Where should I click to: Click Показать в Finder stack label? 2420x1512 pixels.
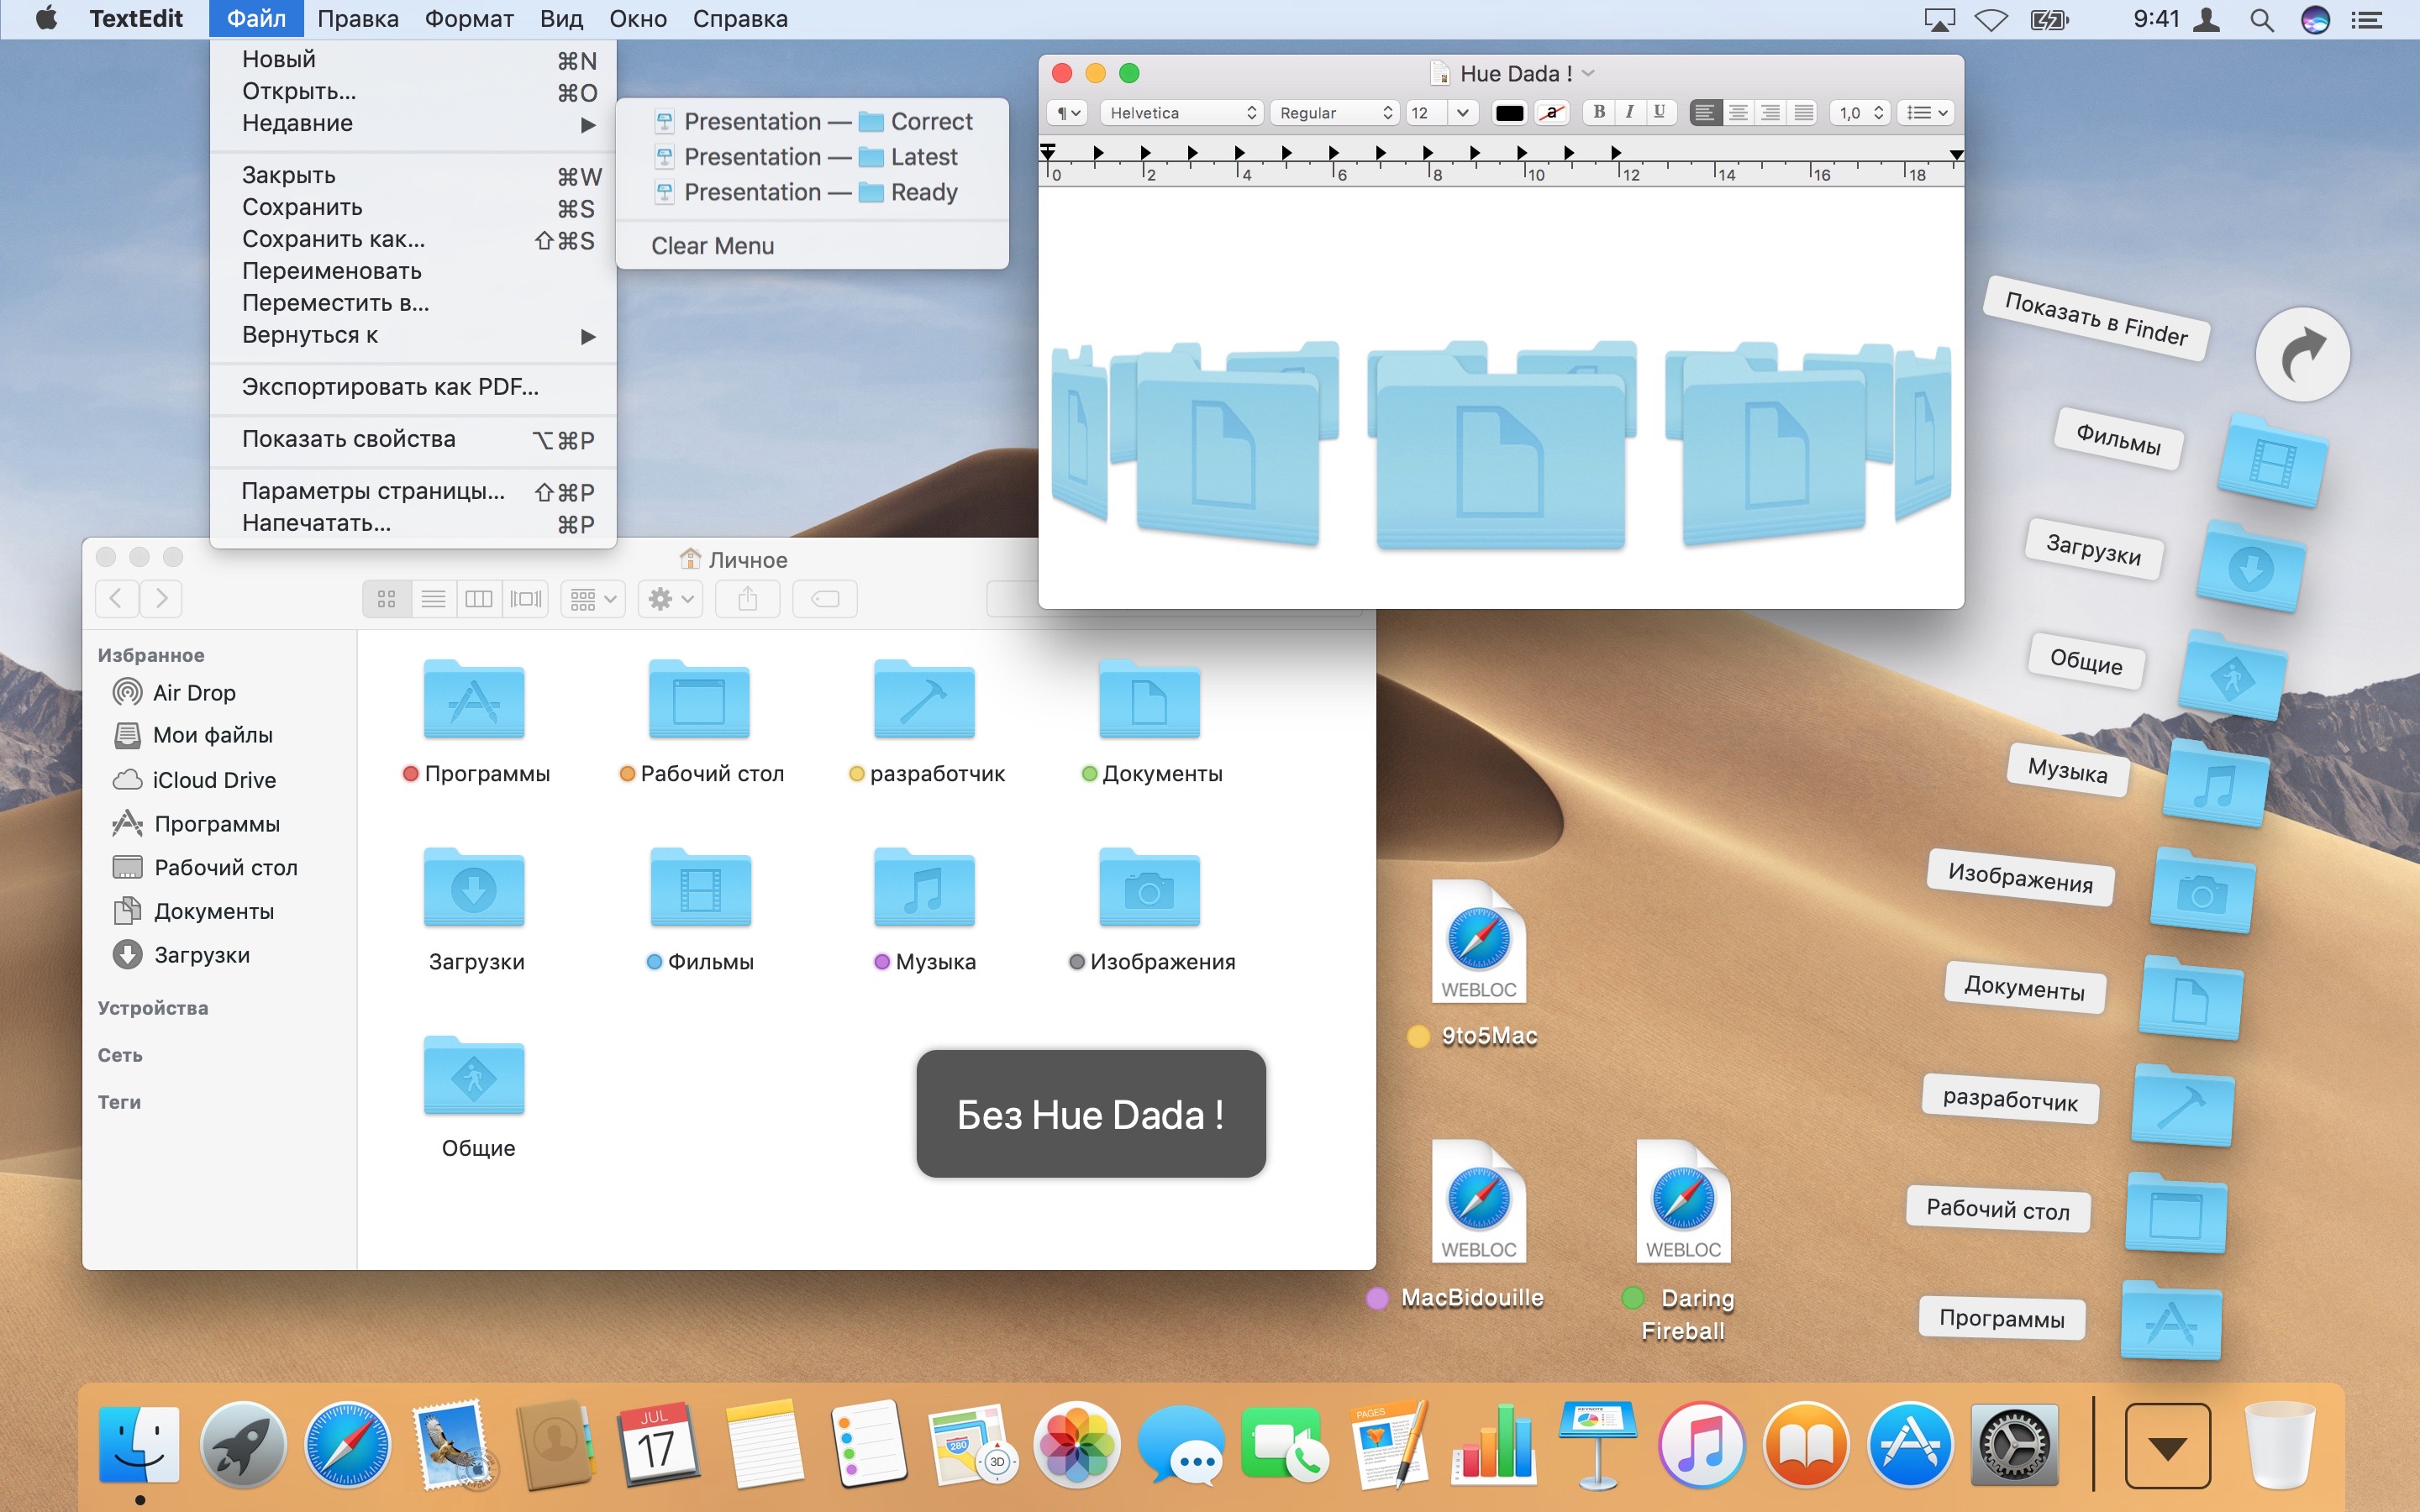2096,318
